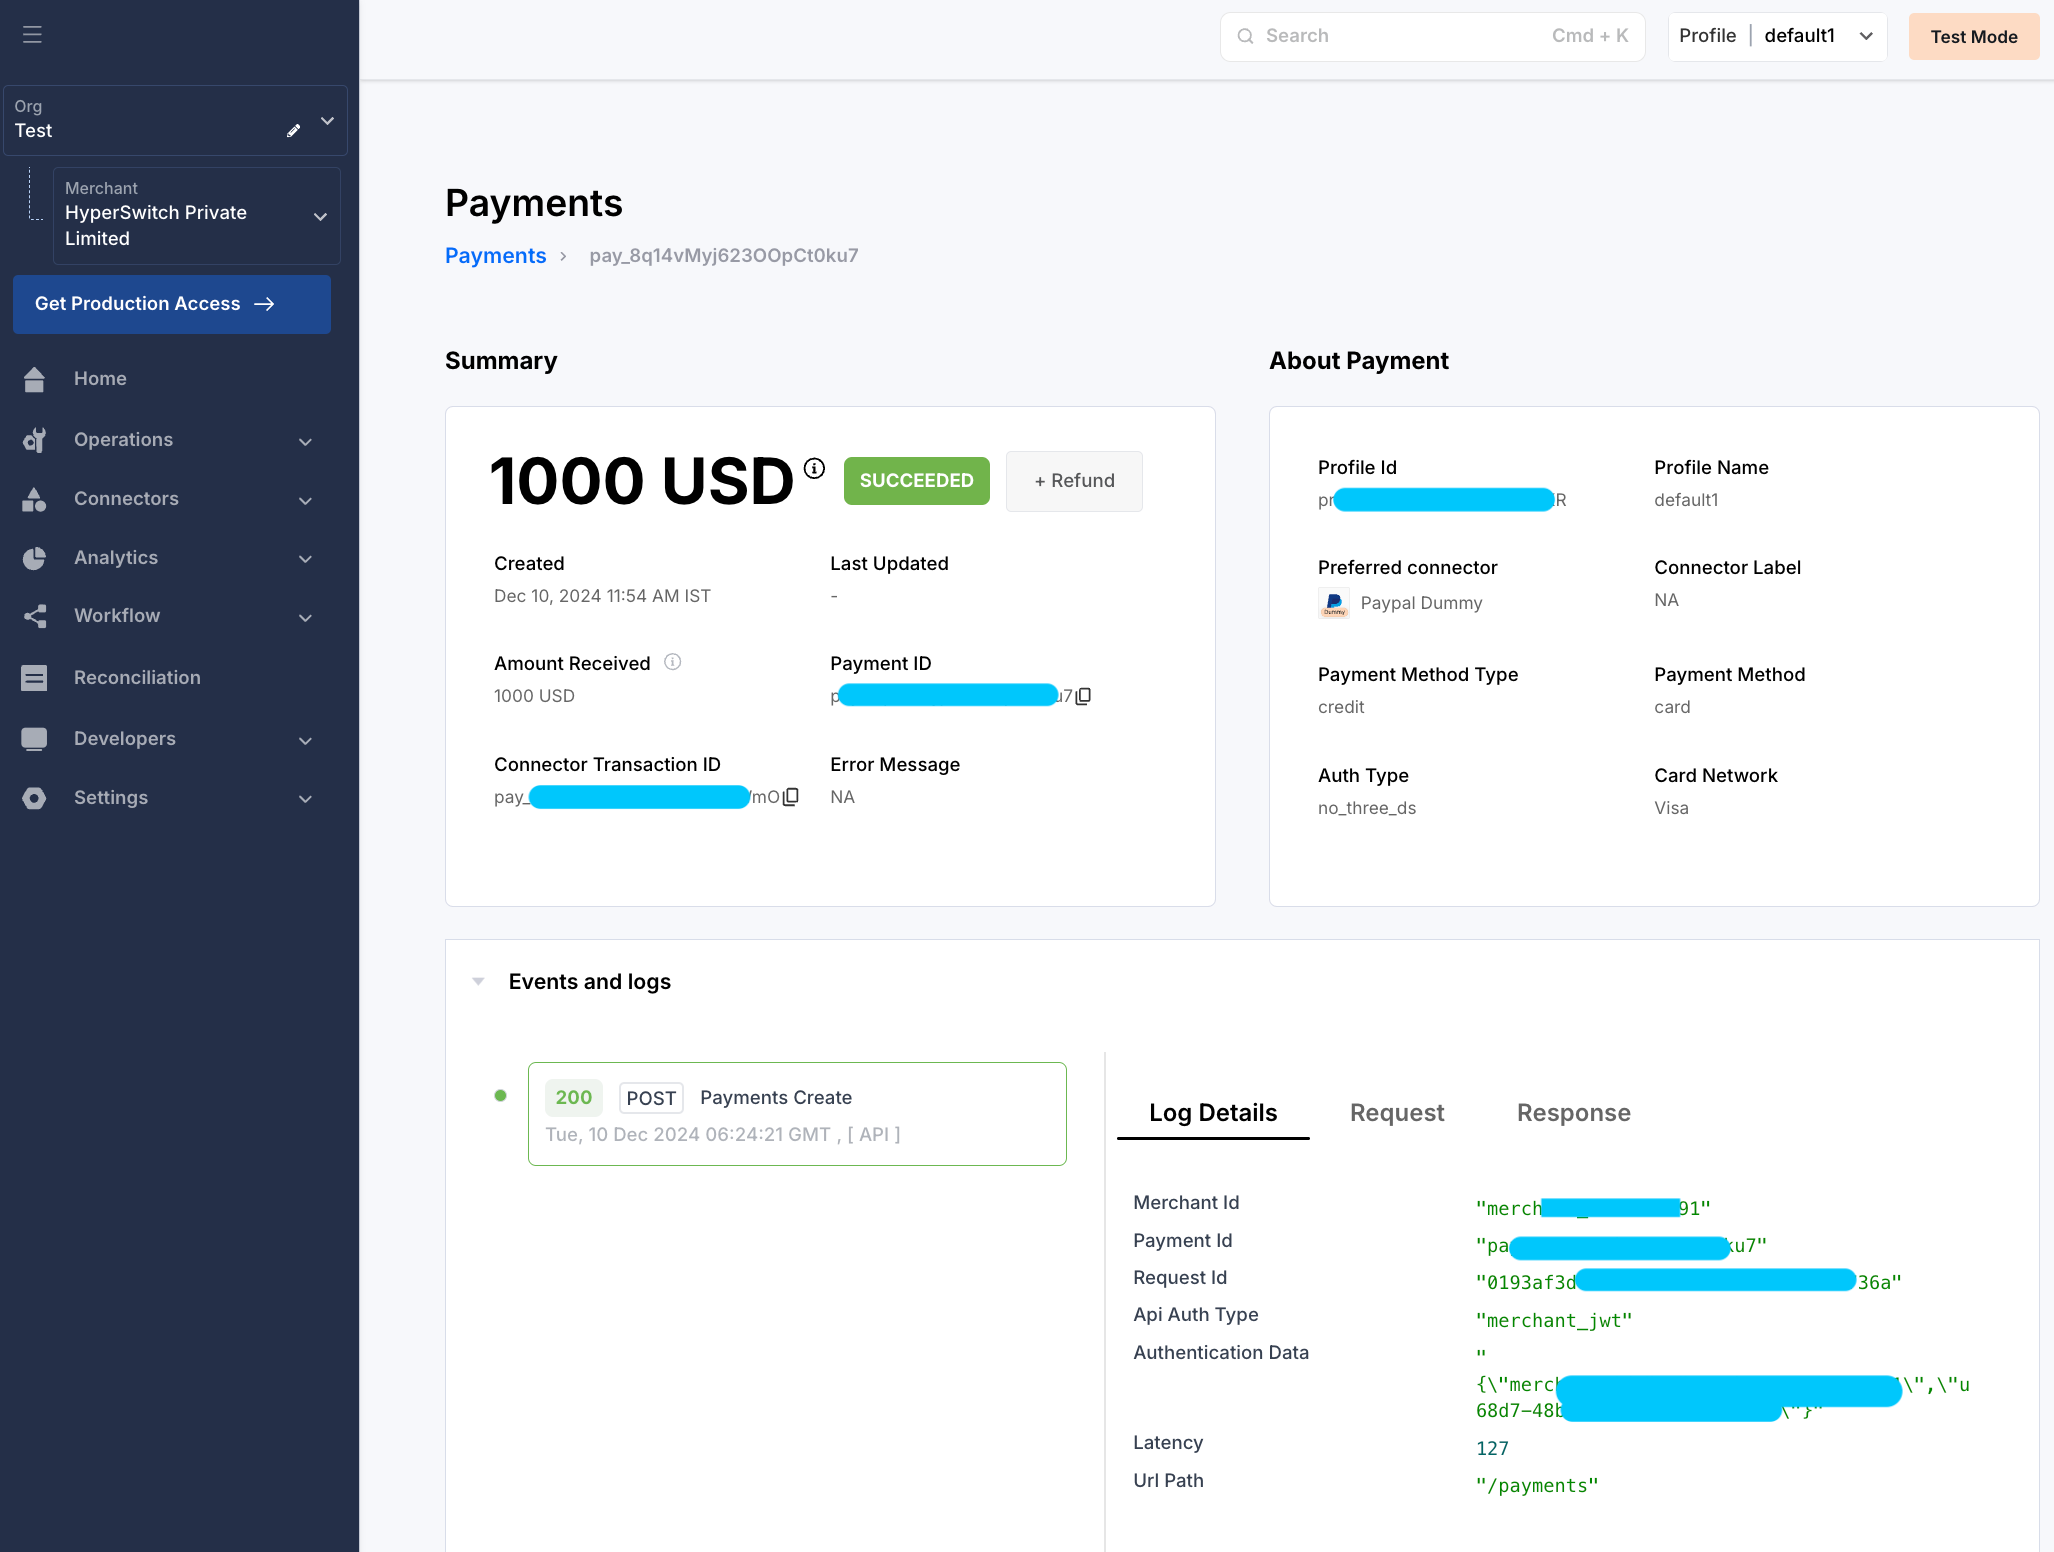Screen dimensions: 2054x1552
Task: Switch to the Response tab
Action: click(1573, 1113)
